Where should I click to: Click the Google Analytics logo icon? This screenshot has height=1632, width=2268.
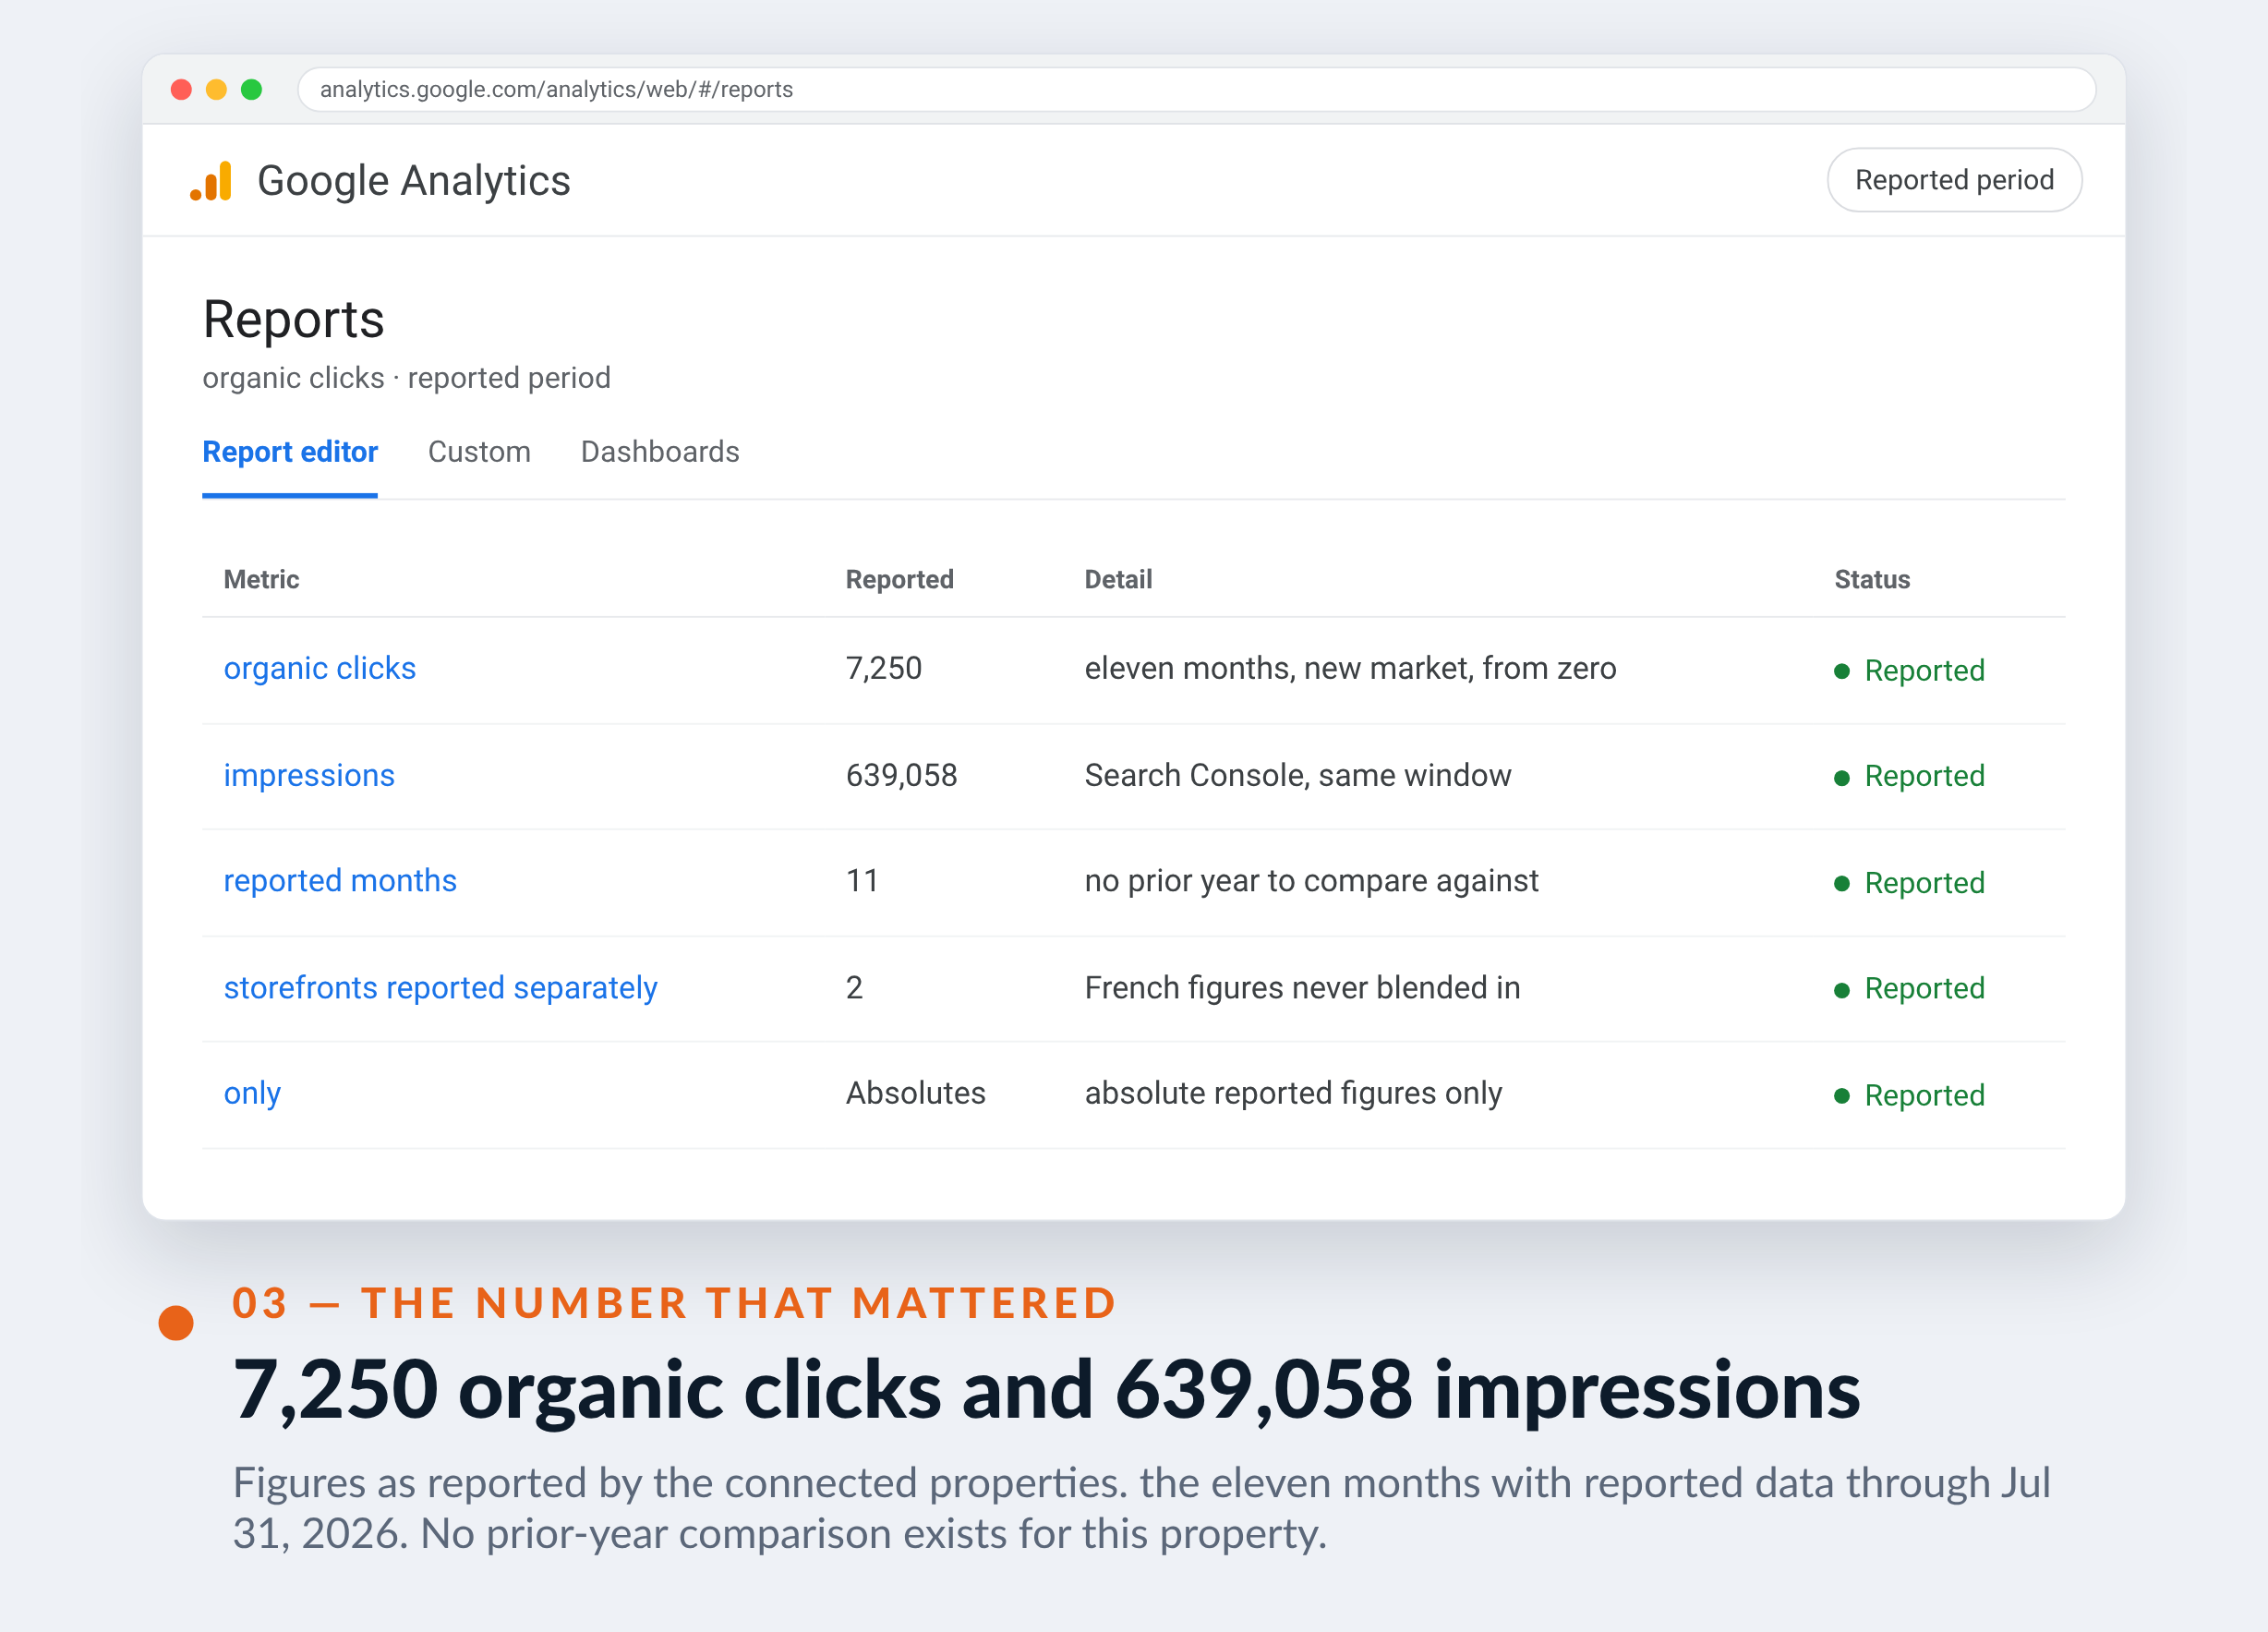[211, 181]
